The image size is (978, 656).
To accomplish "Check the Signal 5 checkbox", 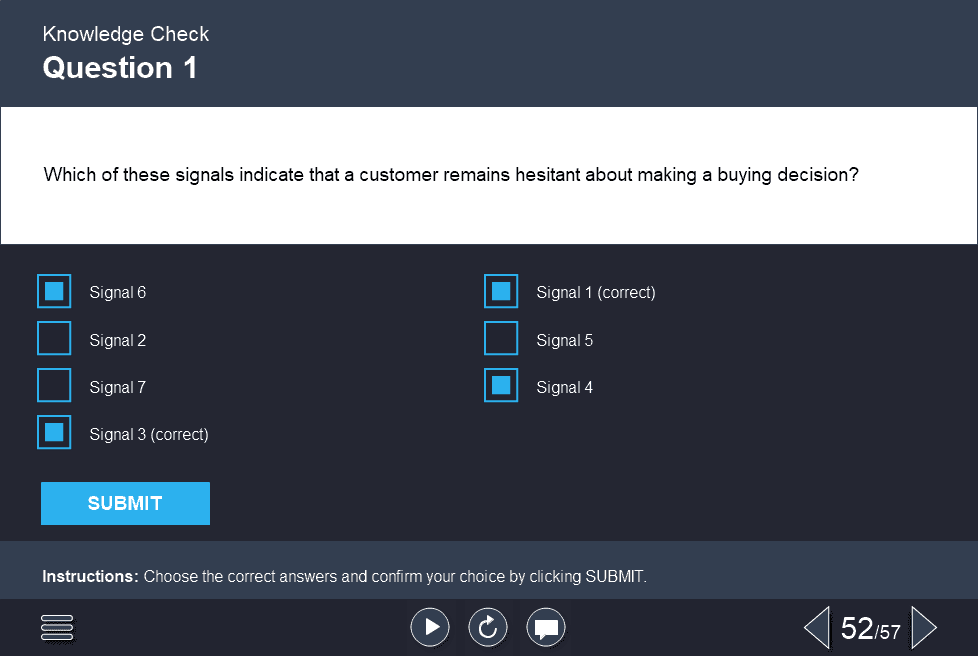I will pyautogui.click(x=501, y=338).
